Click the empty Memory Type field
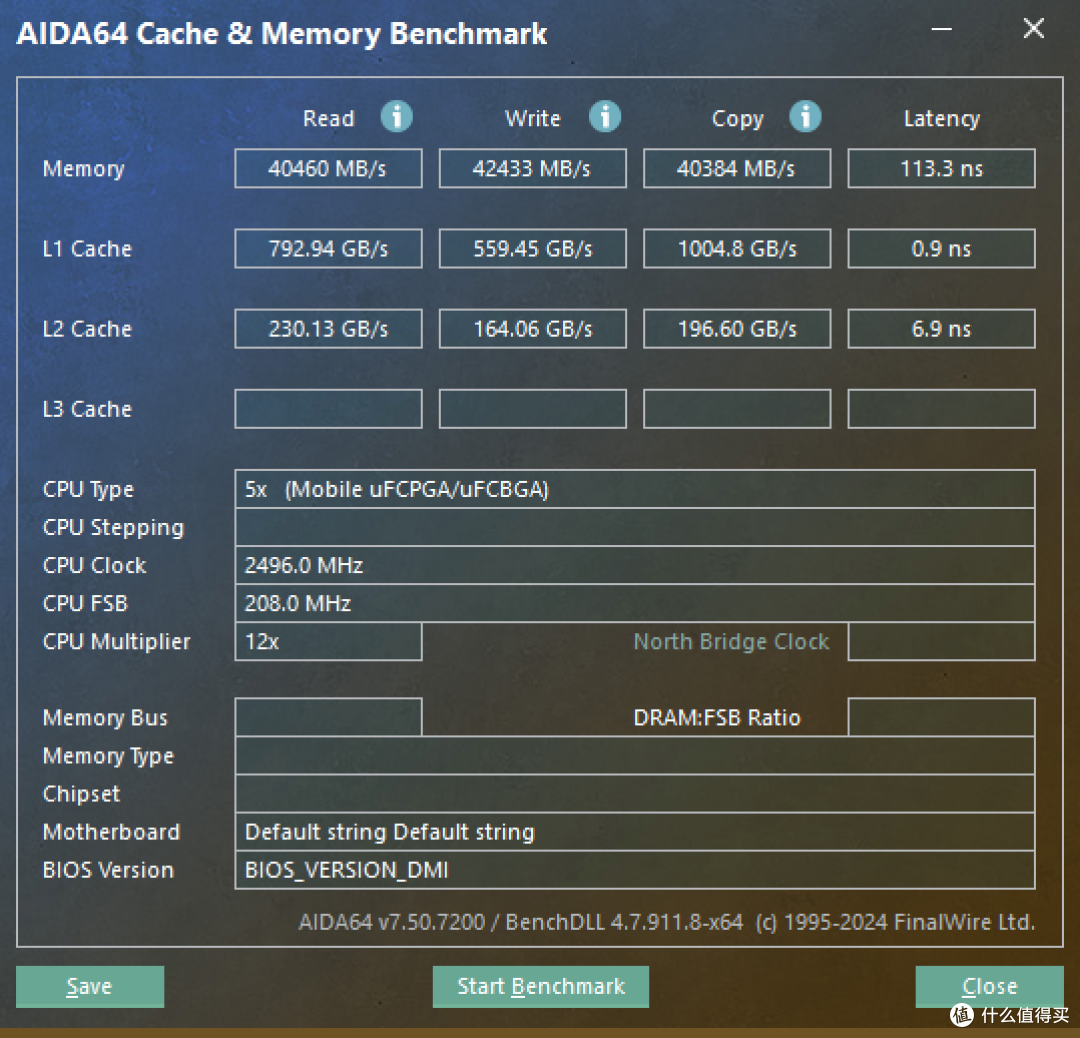The image size is (1080, 1038). coord(634,756)
